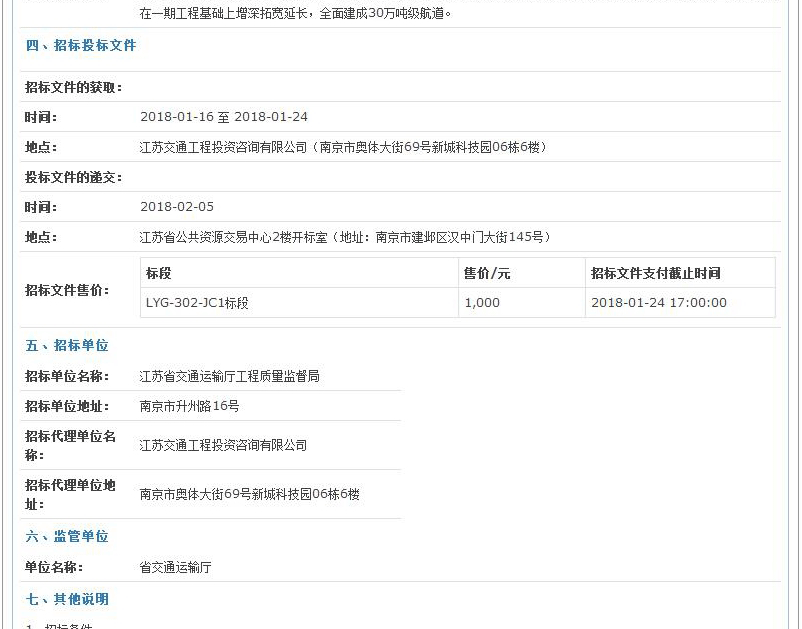Click the 投标文件的递交 label

tap(73, 177)
